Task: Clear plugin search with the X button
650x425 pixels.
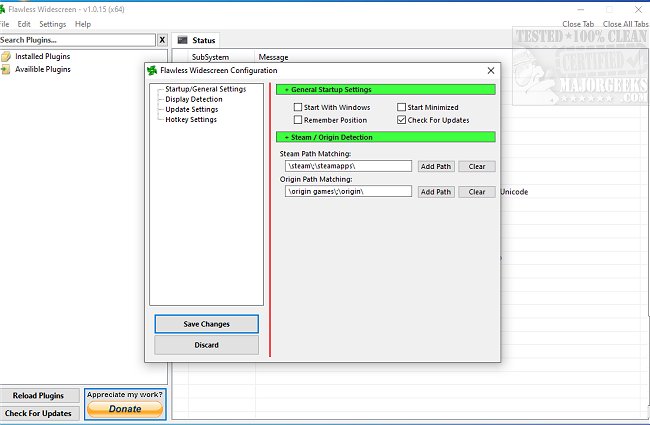Action: pyautogui.click(x=162, y=40)
